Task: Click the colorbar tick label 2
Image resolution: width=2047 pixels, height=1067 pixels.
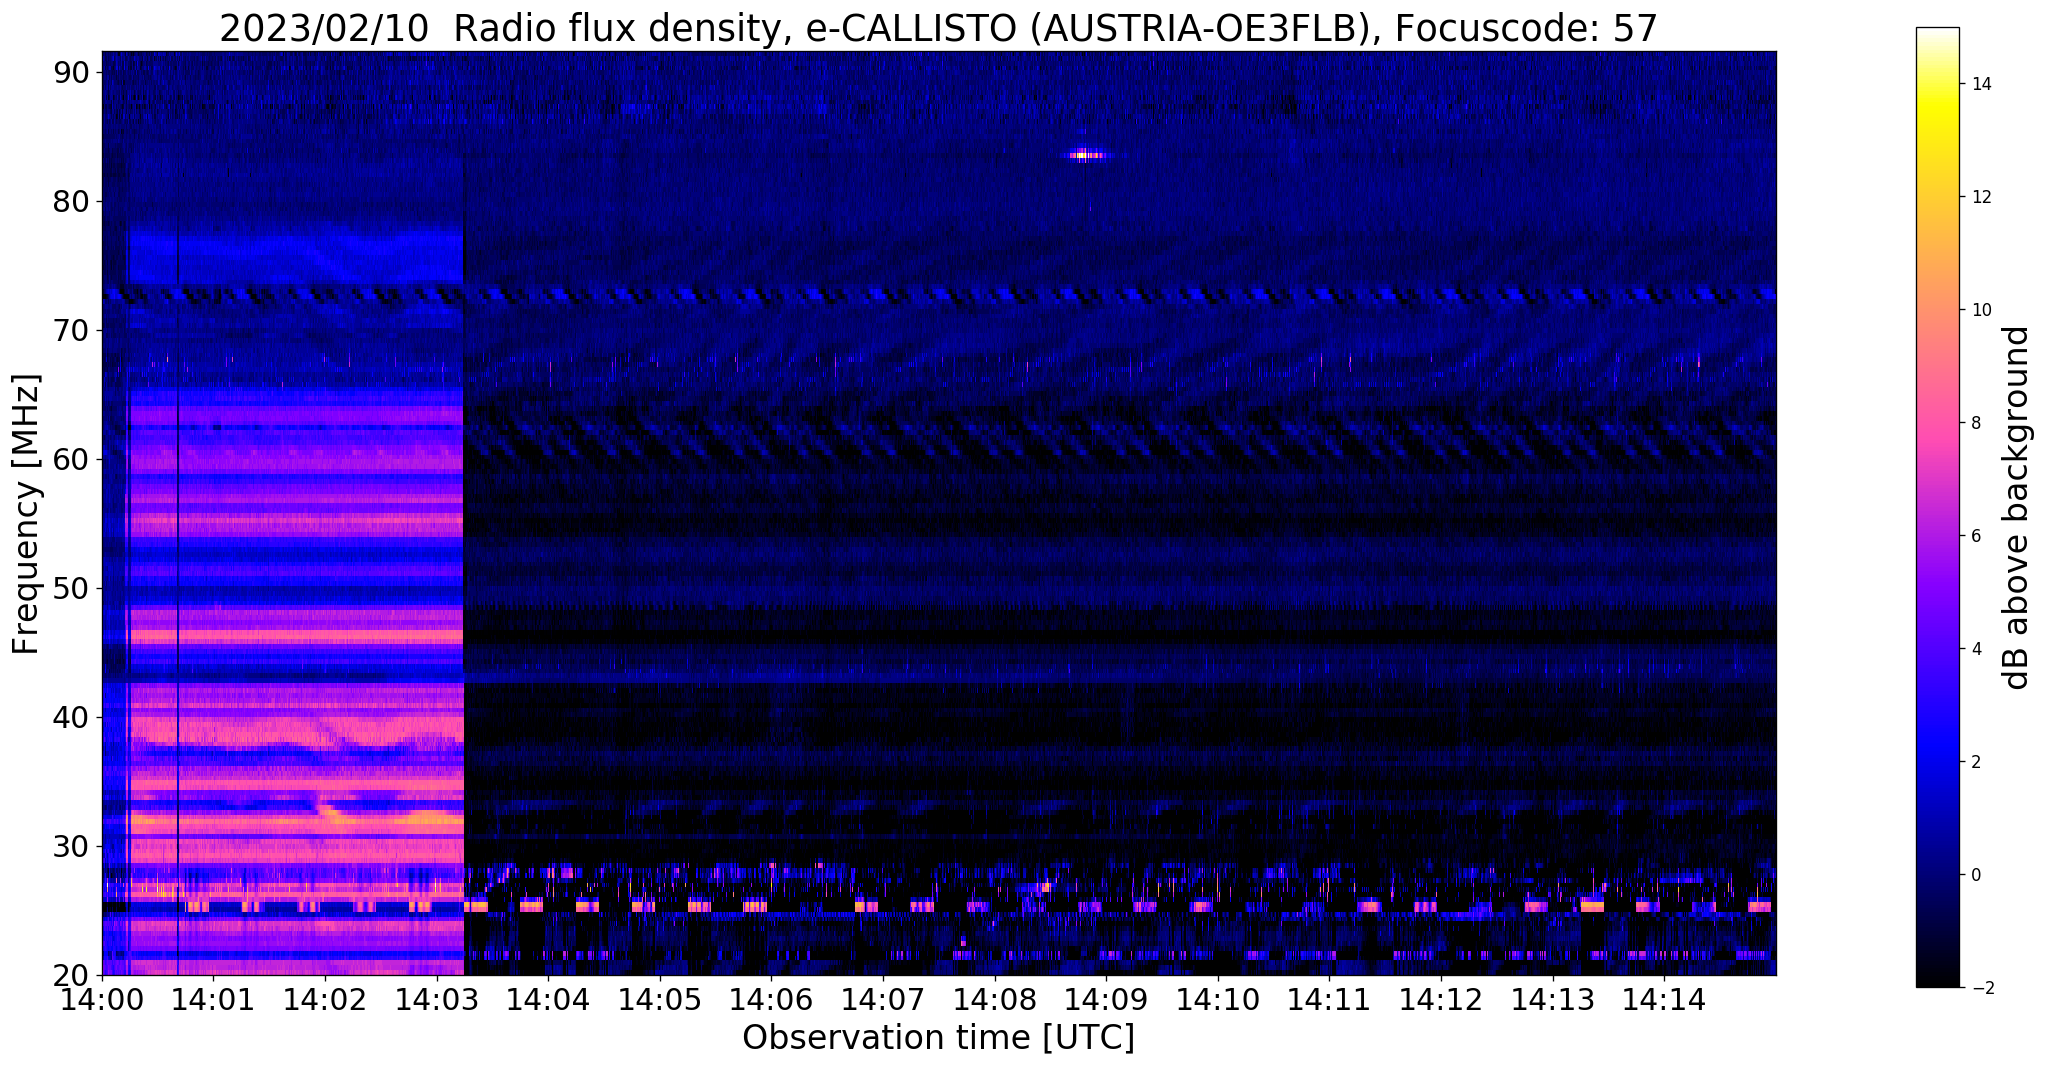Action: pyautogui.click(x=1975, y=762)
